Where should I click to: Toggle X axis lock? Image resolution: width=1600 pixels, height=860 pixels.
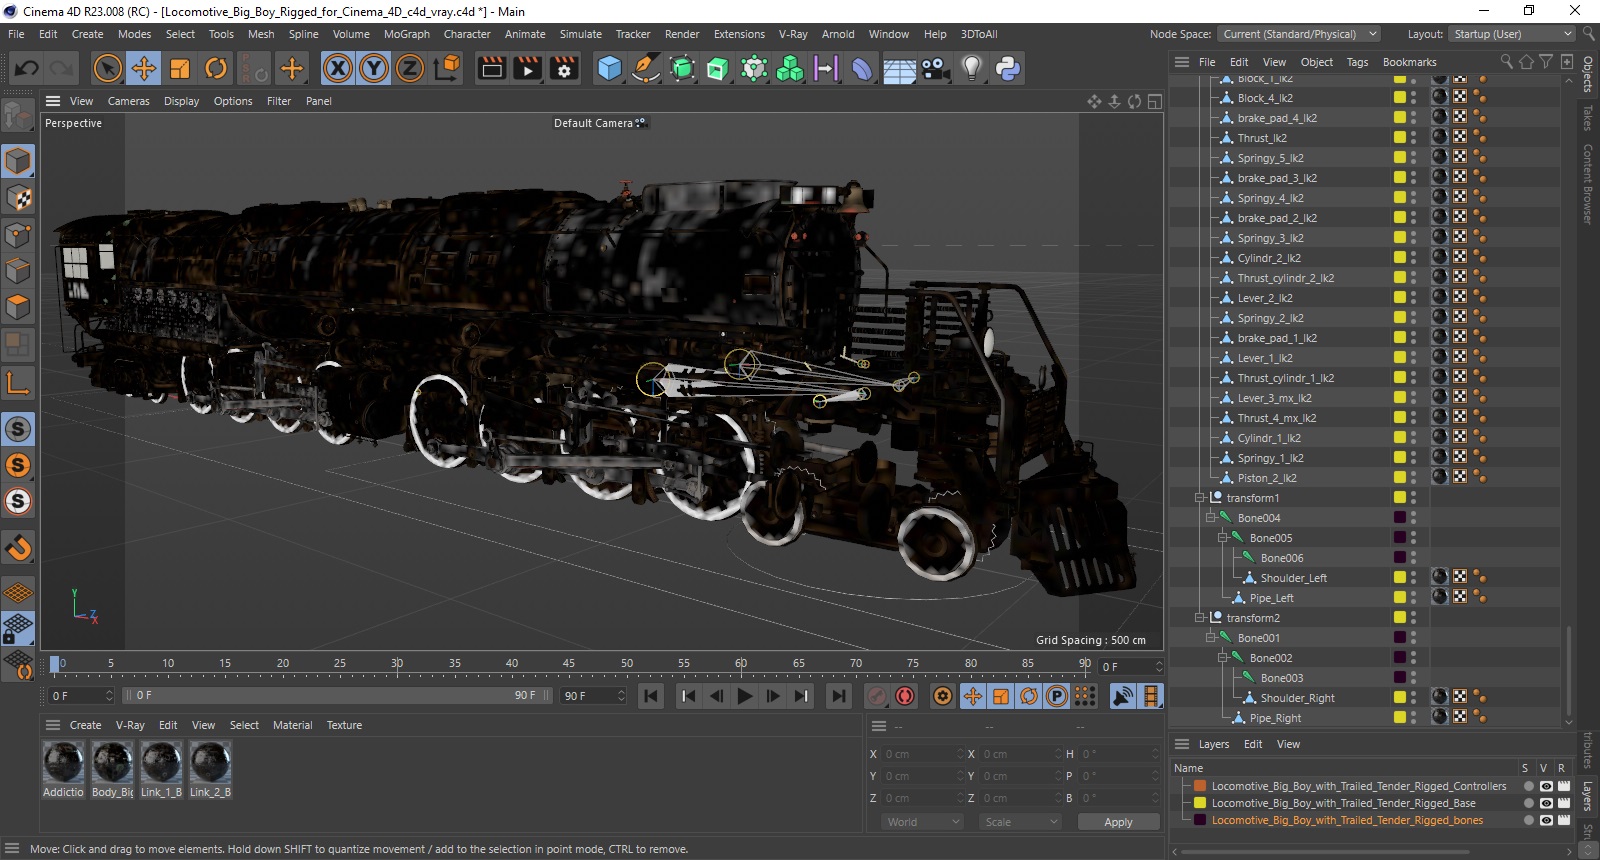[338, 68]
